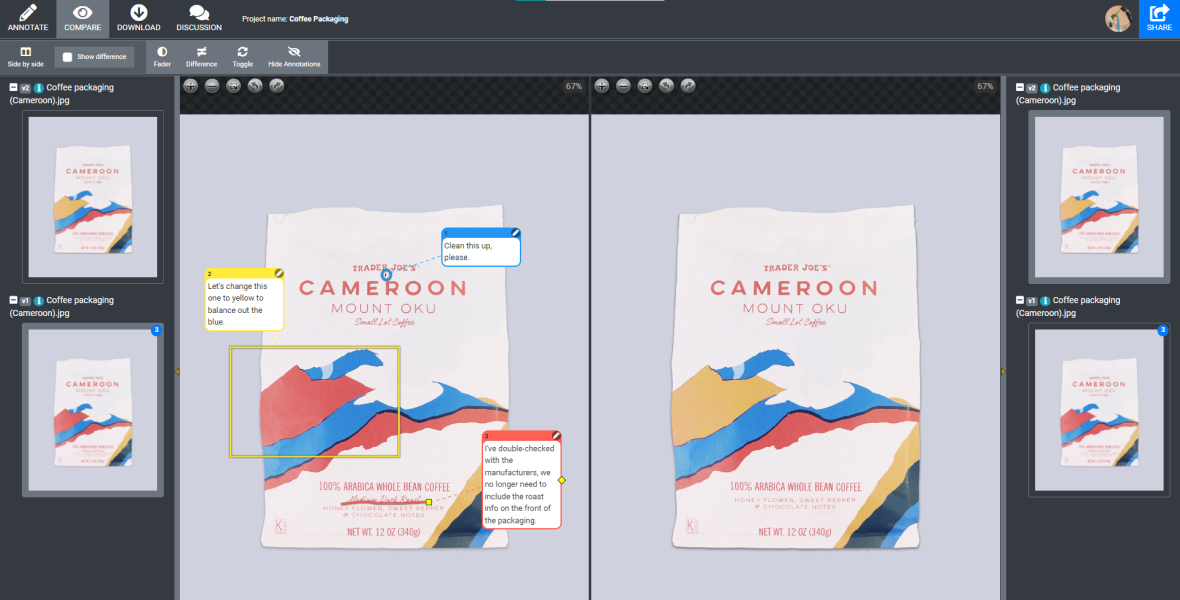1180x600 pixels.
Task: Rotate left pane image clockwise
Action: point(277,86)
